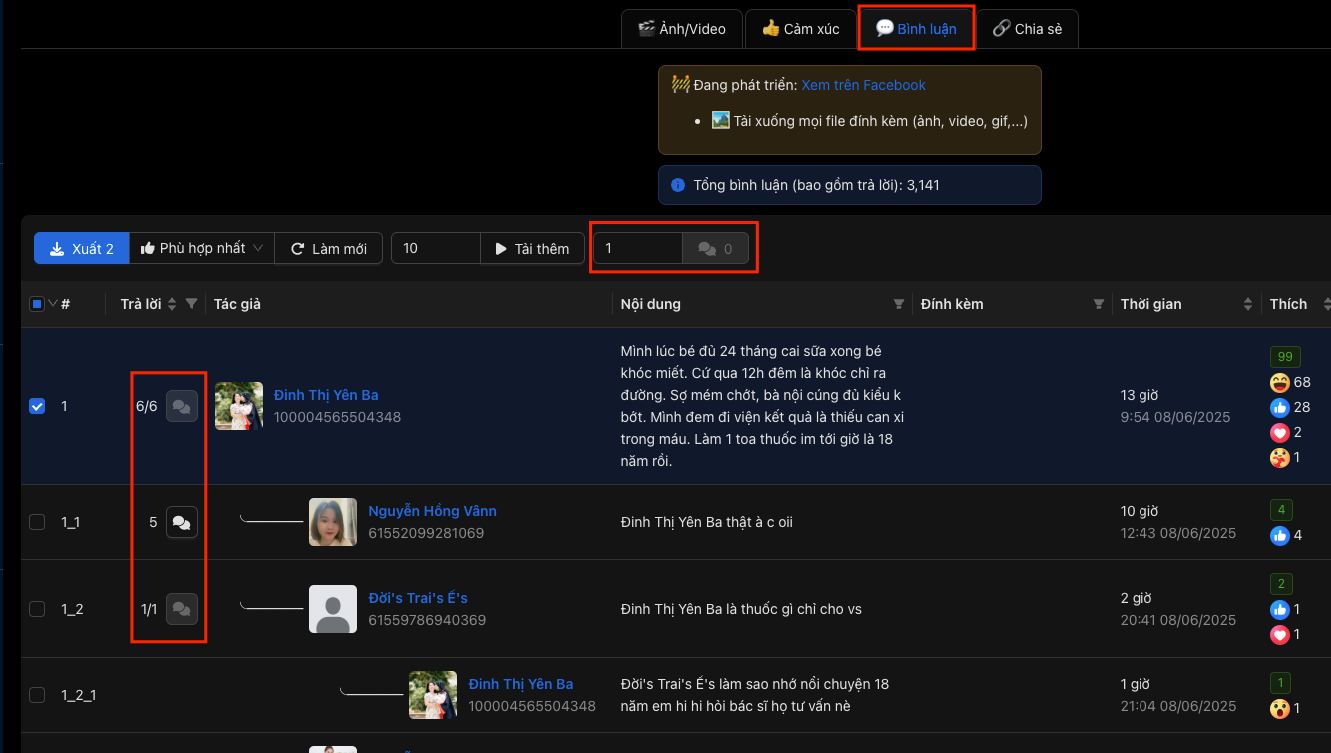Open the Nội dung column filter
The height and width of the screenshot is (753, 1331).
tap(898, 304)
